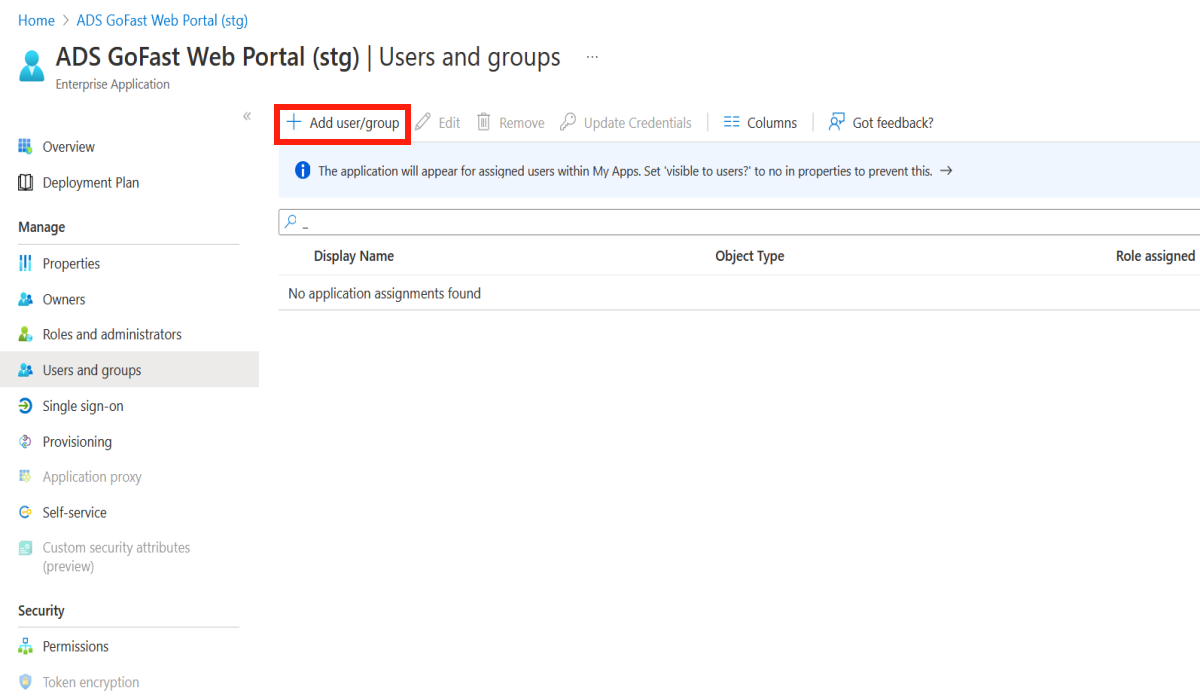
Task: Click the Single sign-on icon
Action: point(26,406)
